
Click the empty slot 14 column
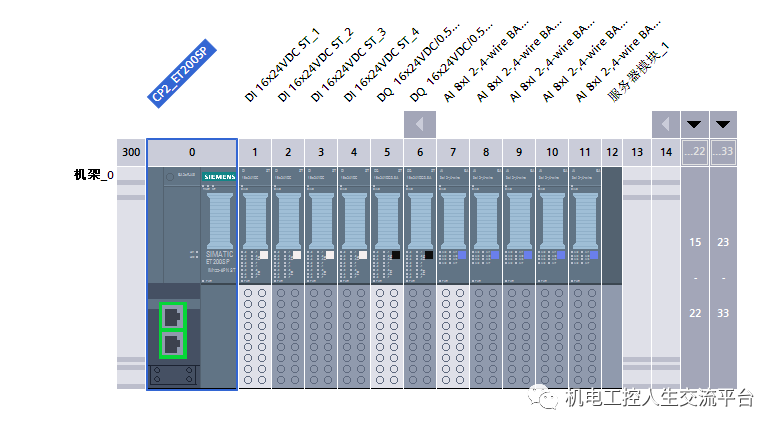[666, 278]
